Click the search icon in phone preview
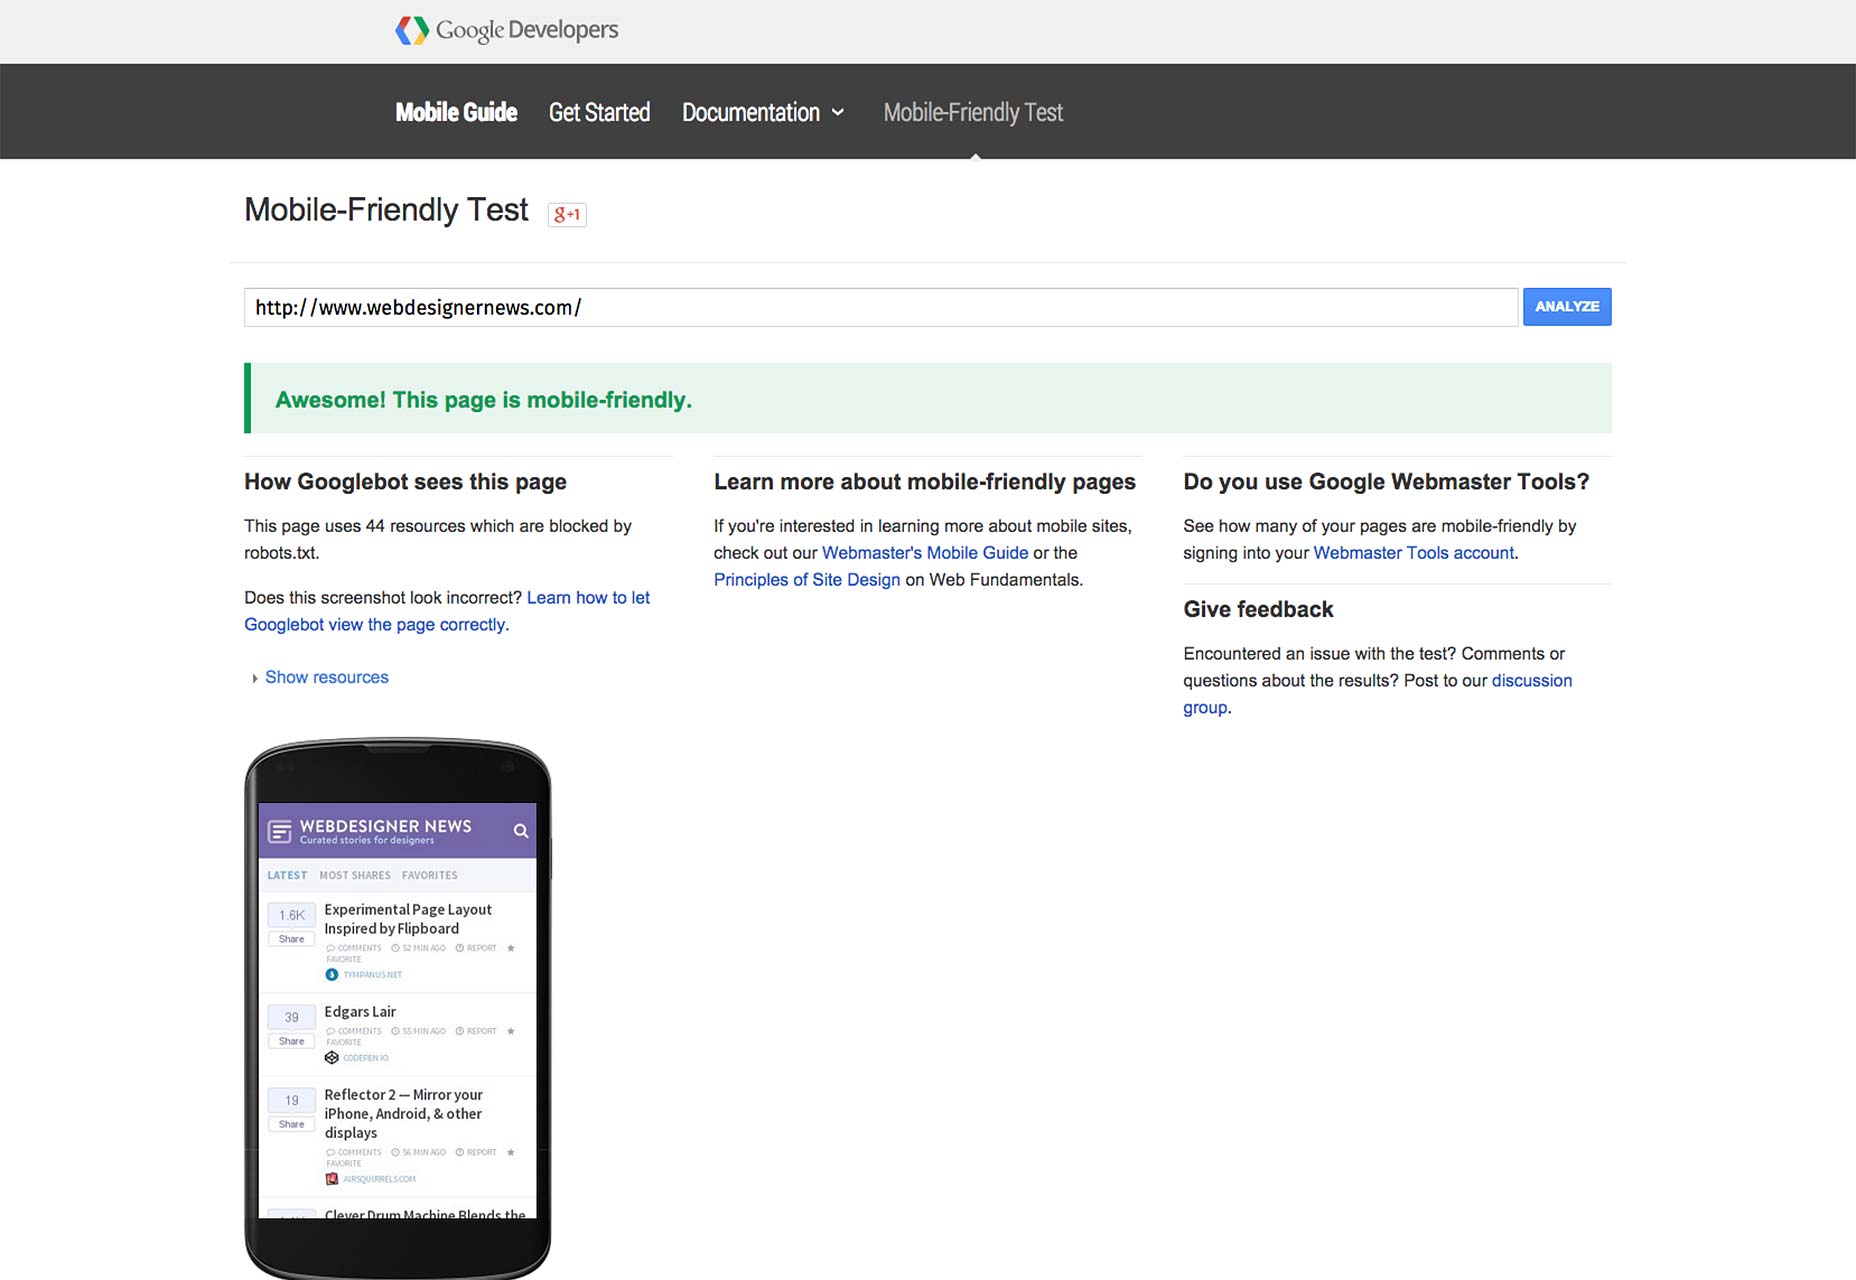Image resolution: width=1856 pixels, height=1280 pixels. pos(521,831)
